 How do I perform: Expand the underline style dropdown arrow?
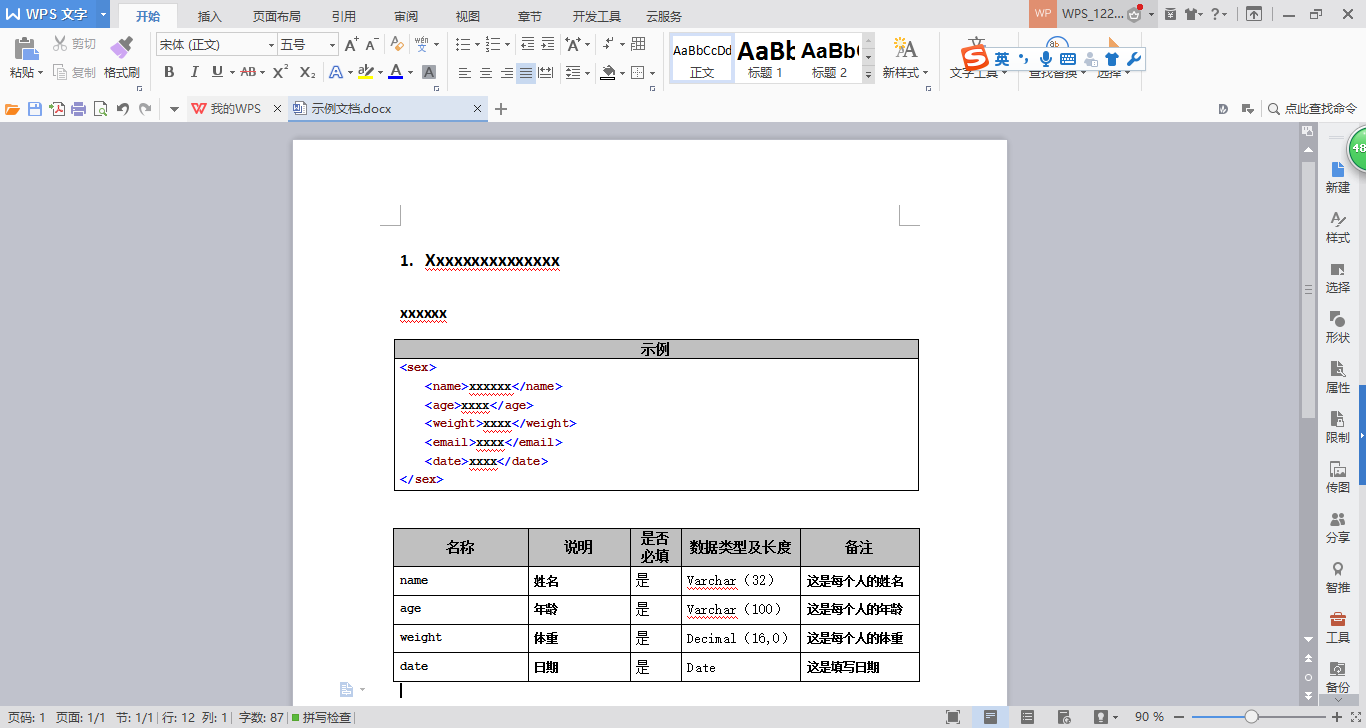click(x=232, y=72)
